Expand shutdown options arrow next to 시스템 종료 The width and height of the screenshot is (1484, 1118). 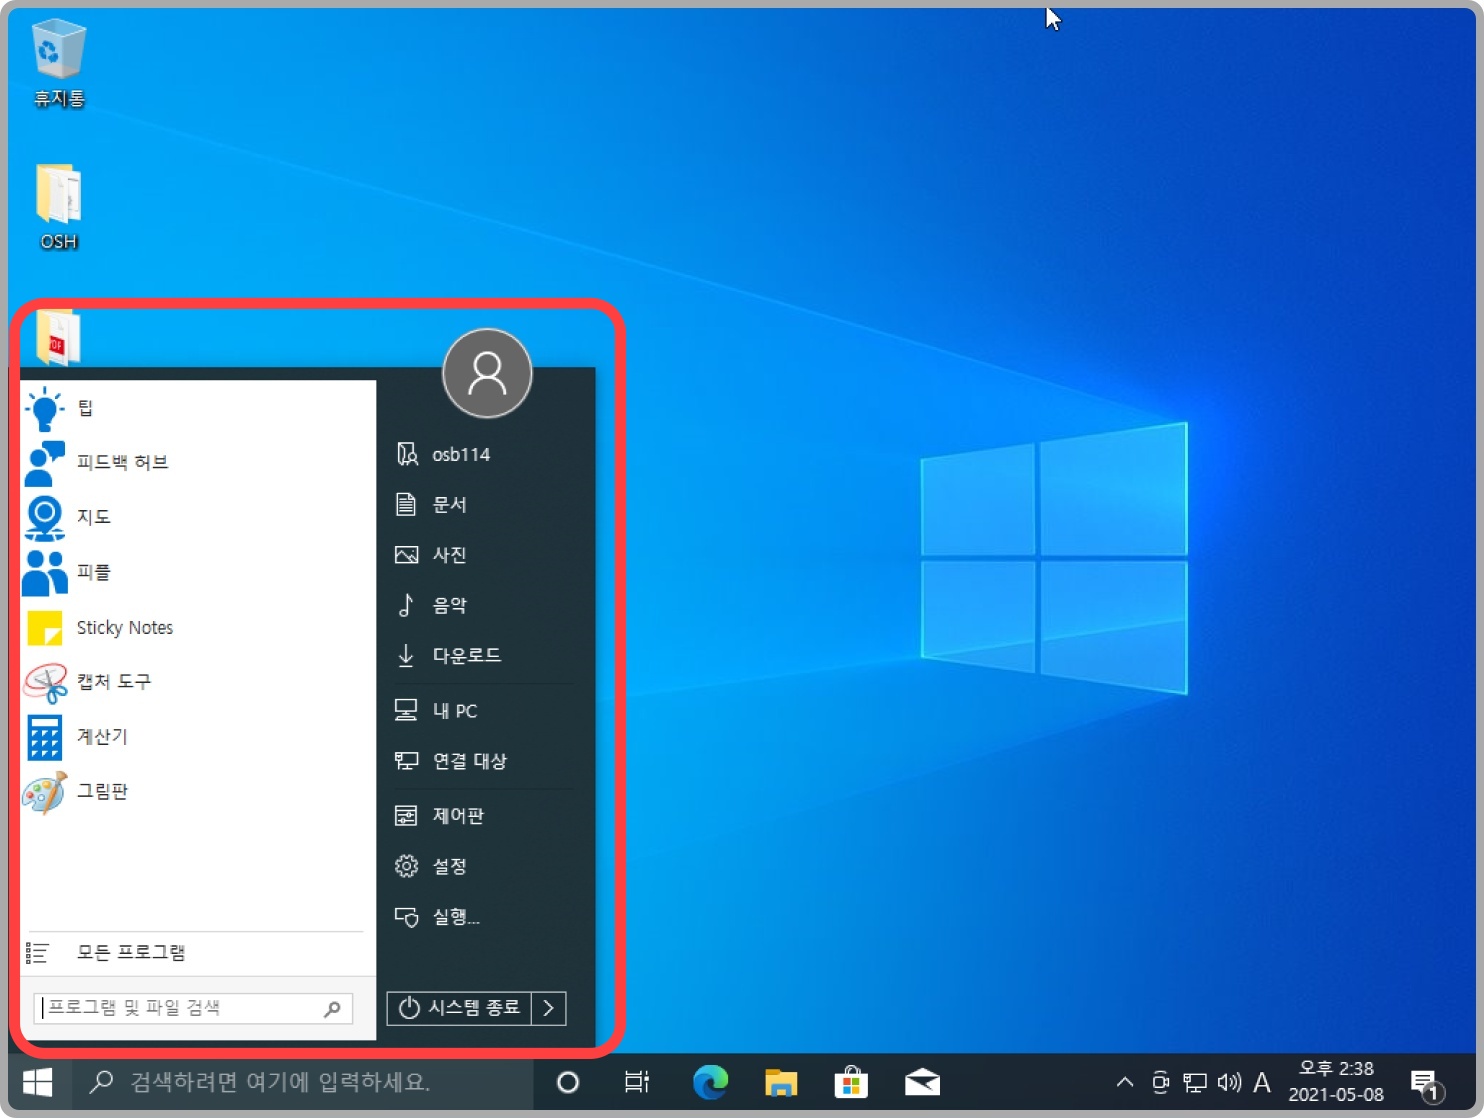click(549, 1008)
